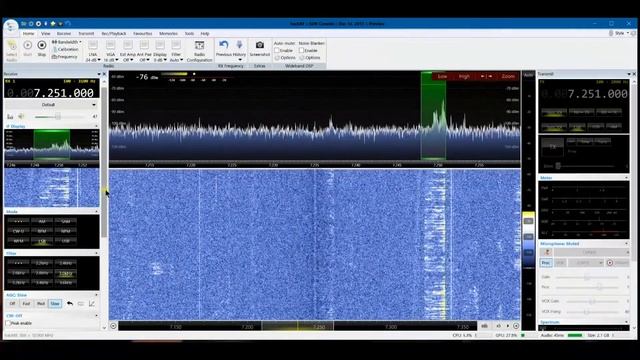
Task: Click the Calibration icon in ribbon
Action: [55, 49]
